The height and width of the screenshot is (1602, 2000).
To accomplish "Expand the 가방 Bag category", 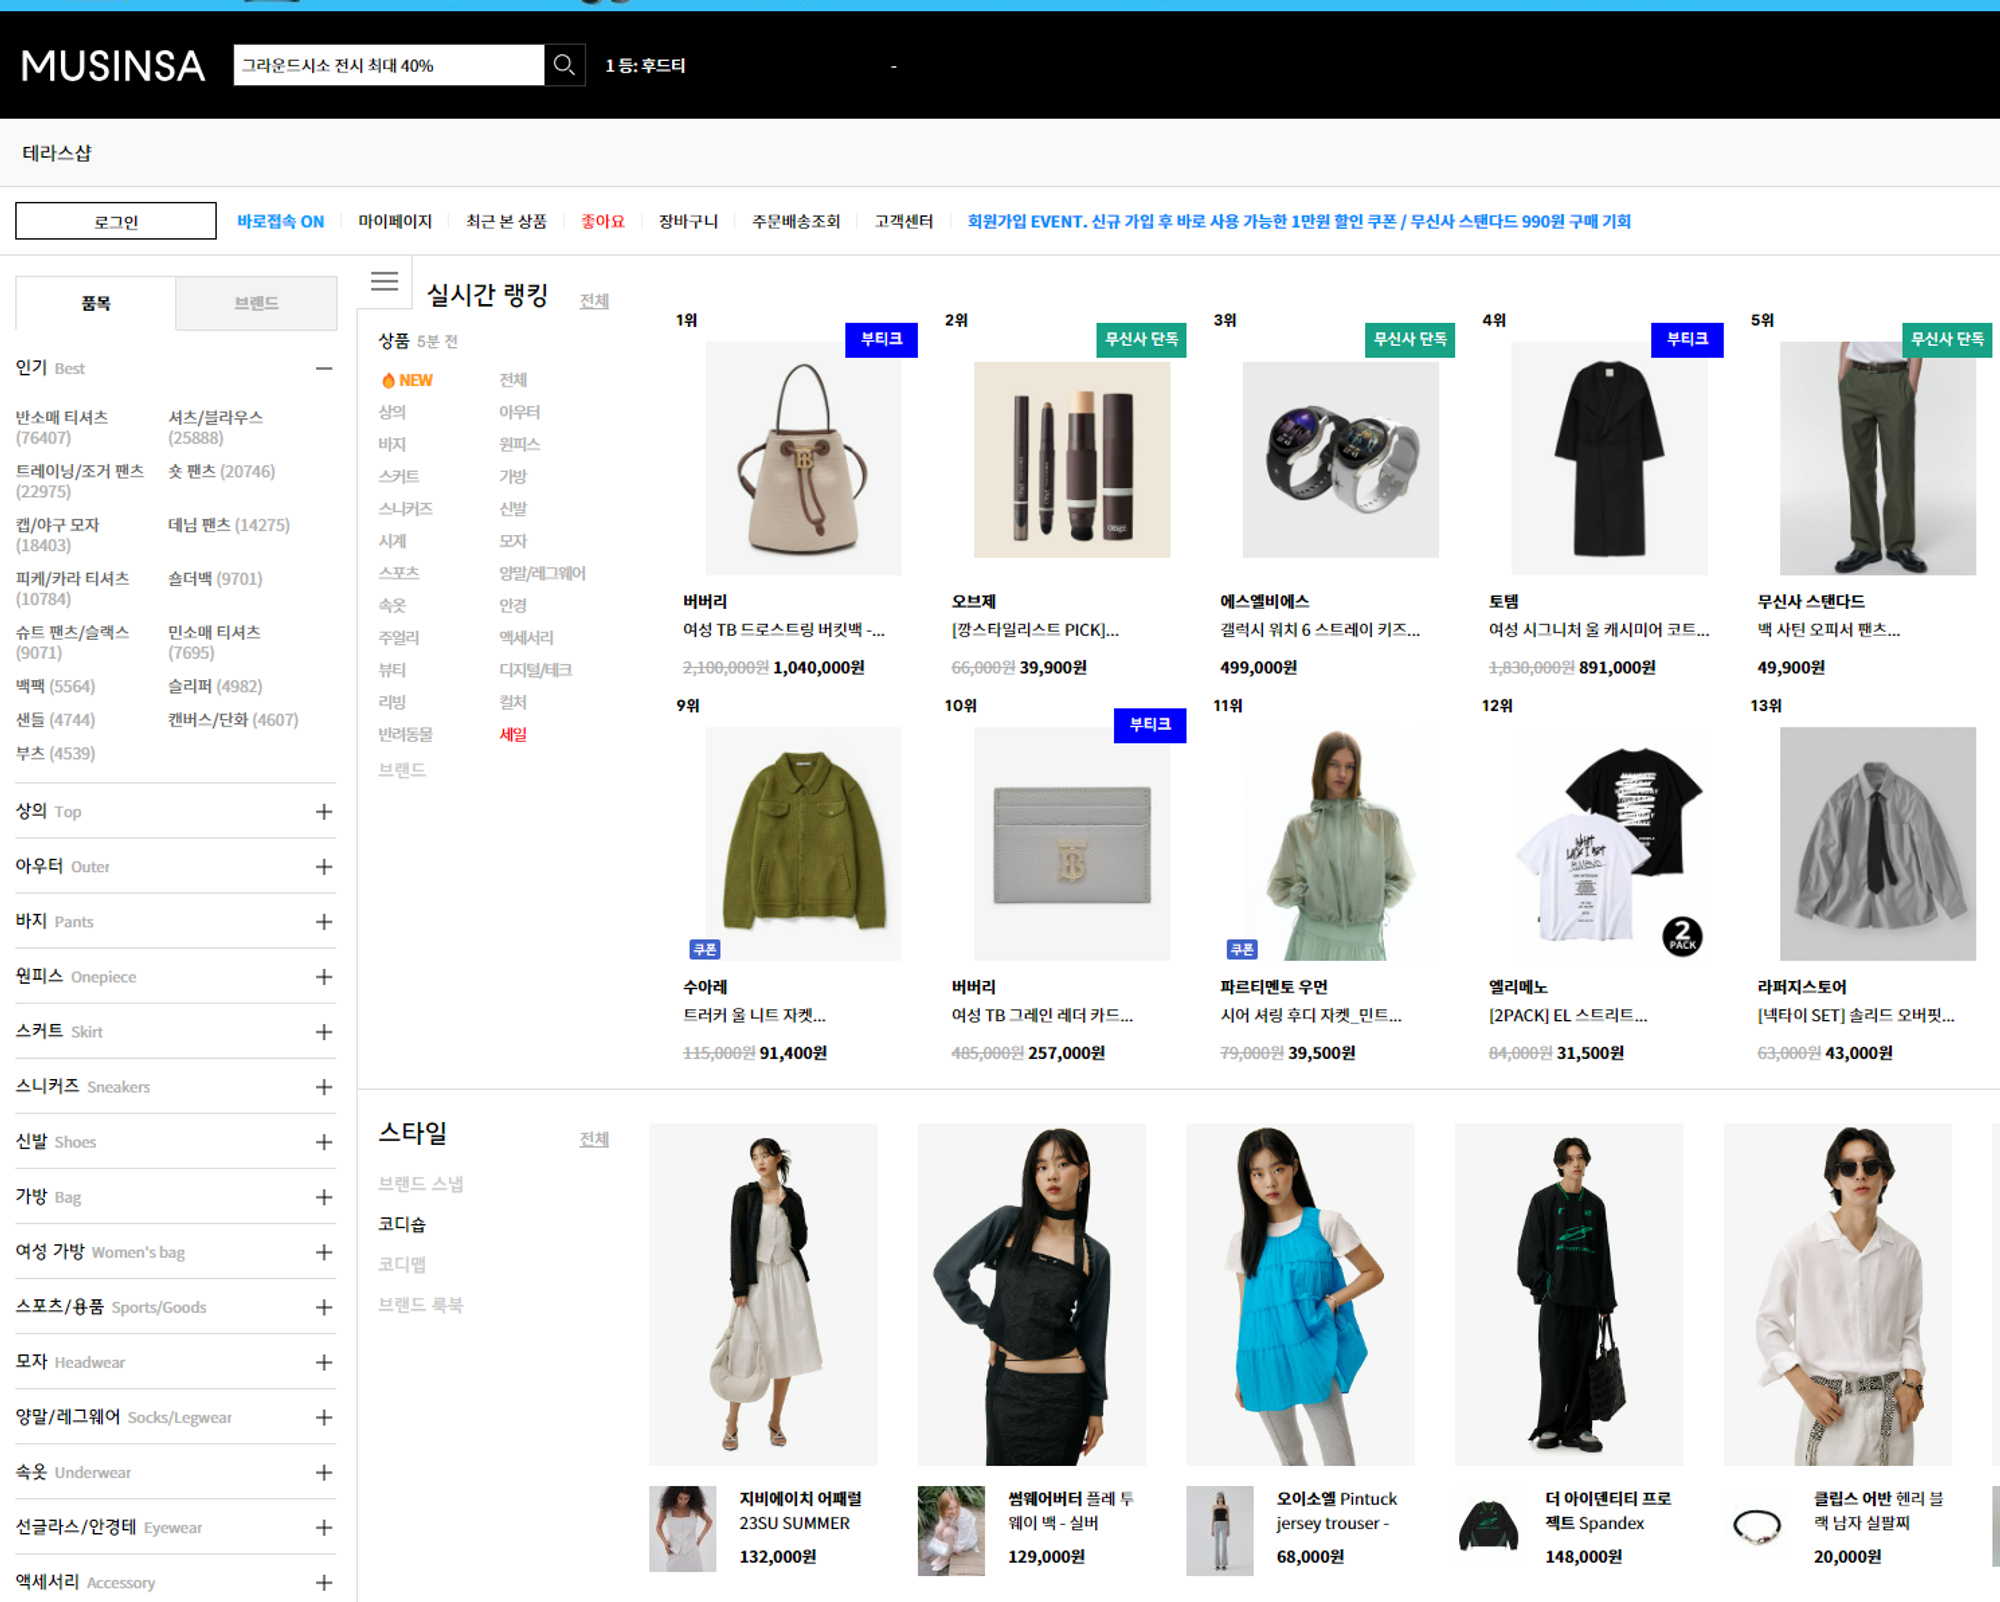I will point(324,1197).
